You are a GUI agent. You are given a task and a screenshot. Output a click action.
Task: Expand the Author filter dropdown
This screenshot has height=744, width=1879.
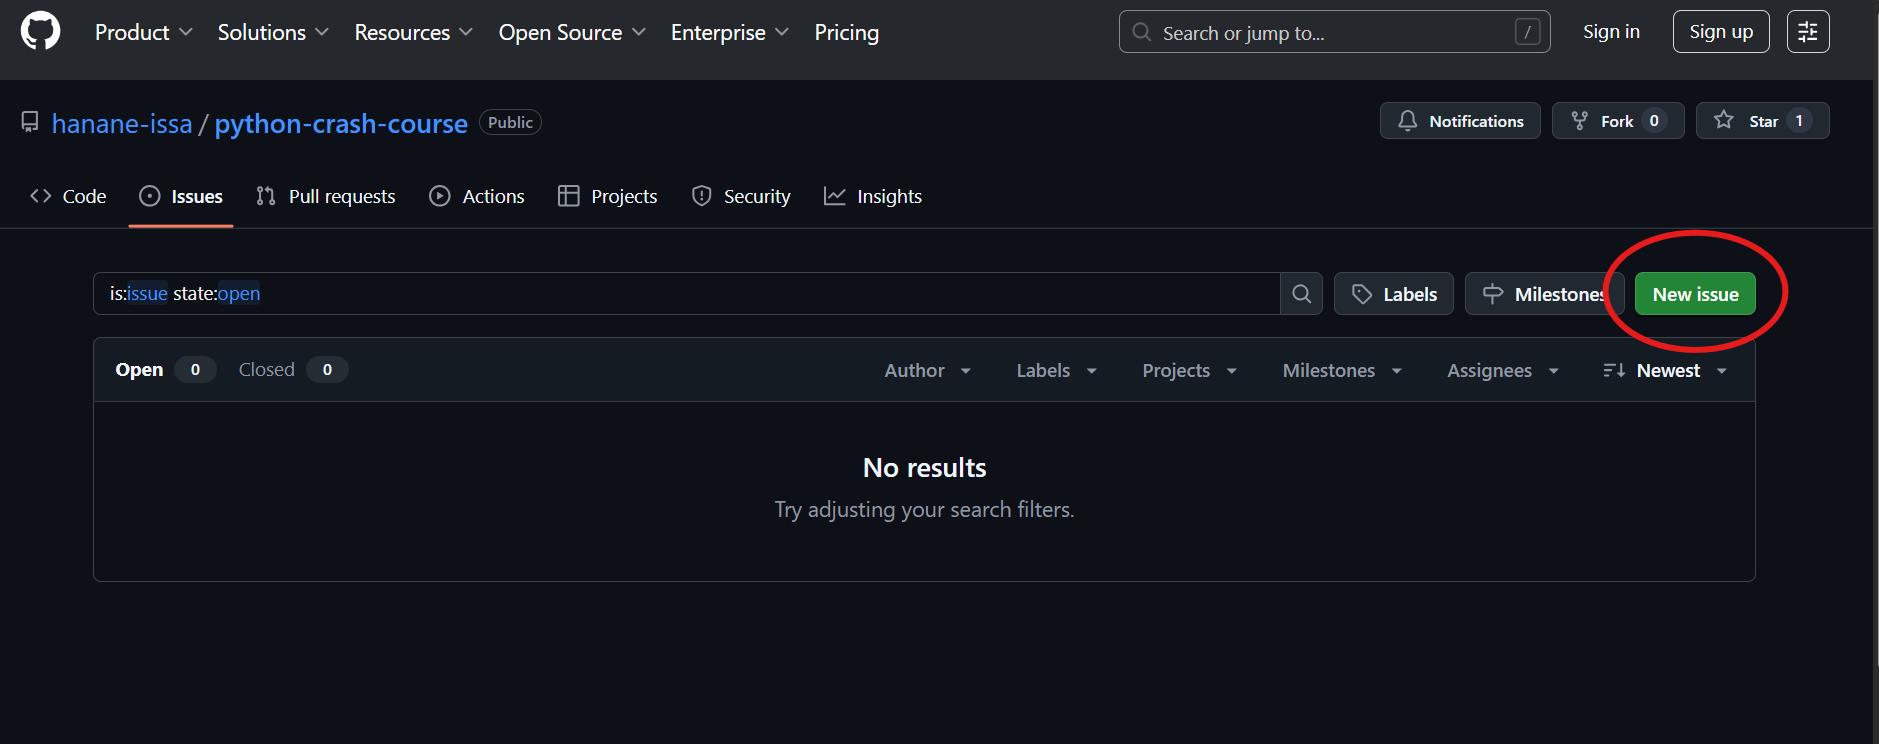click(x=927, y=371)
